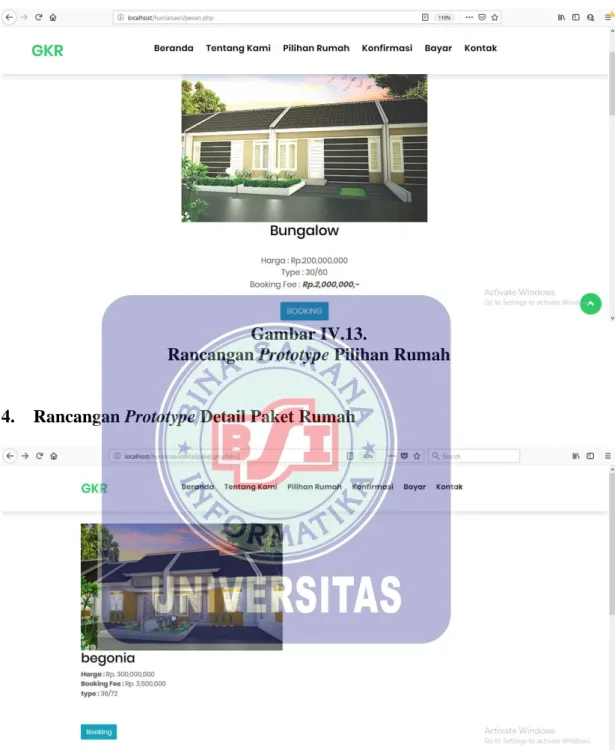Click the back arrow in top browser toolbar
615x750 pixels.
(9, 17)
